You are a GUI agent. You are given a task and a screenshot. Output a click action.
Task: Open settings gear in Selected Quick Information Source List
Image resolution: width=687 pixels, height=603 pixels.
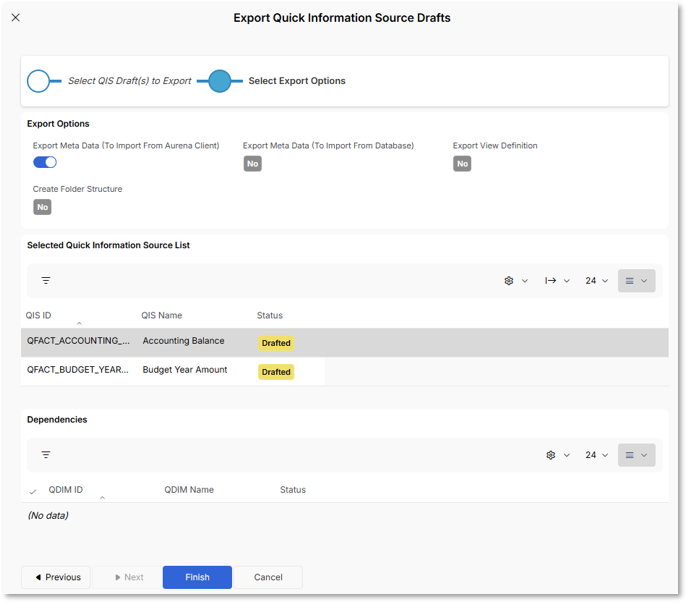point(509,281)
